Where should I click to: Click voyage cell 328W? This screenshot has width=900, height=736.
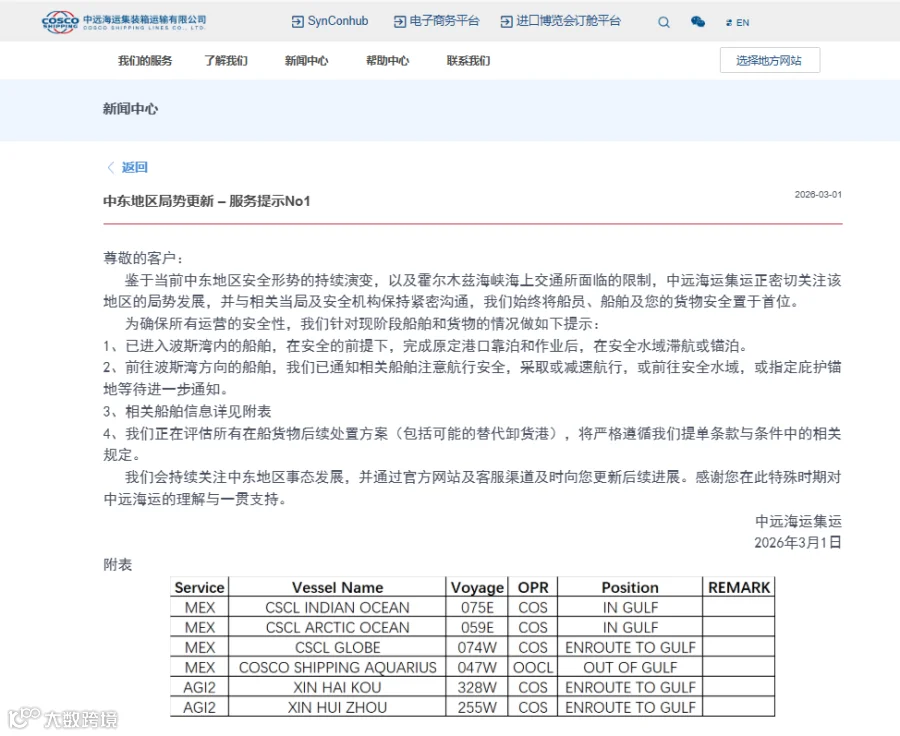477,687
